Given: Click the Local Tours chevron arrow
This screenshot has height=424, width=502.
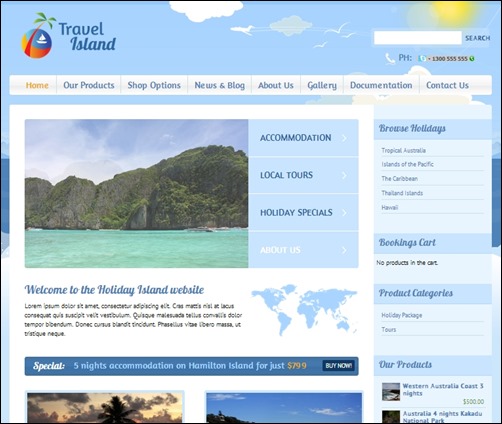Looking at the screenshot, I should click(344, 175).
